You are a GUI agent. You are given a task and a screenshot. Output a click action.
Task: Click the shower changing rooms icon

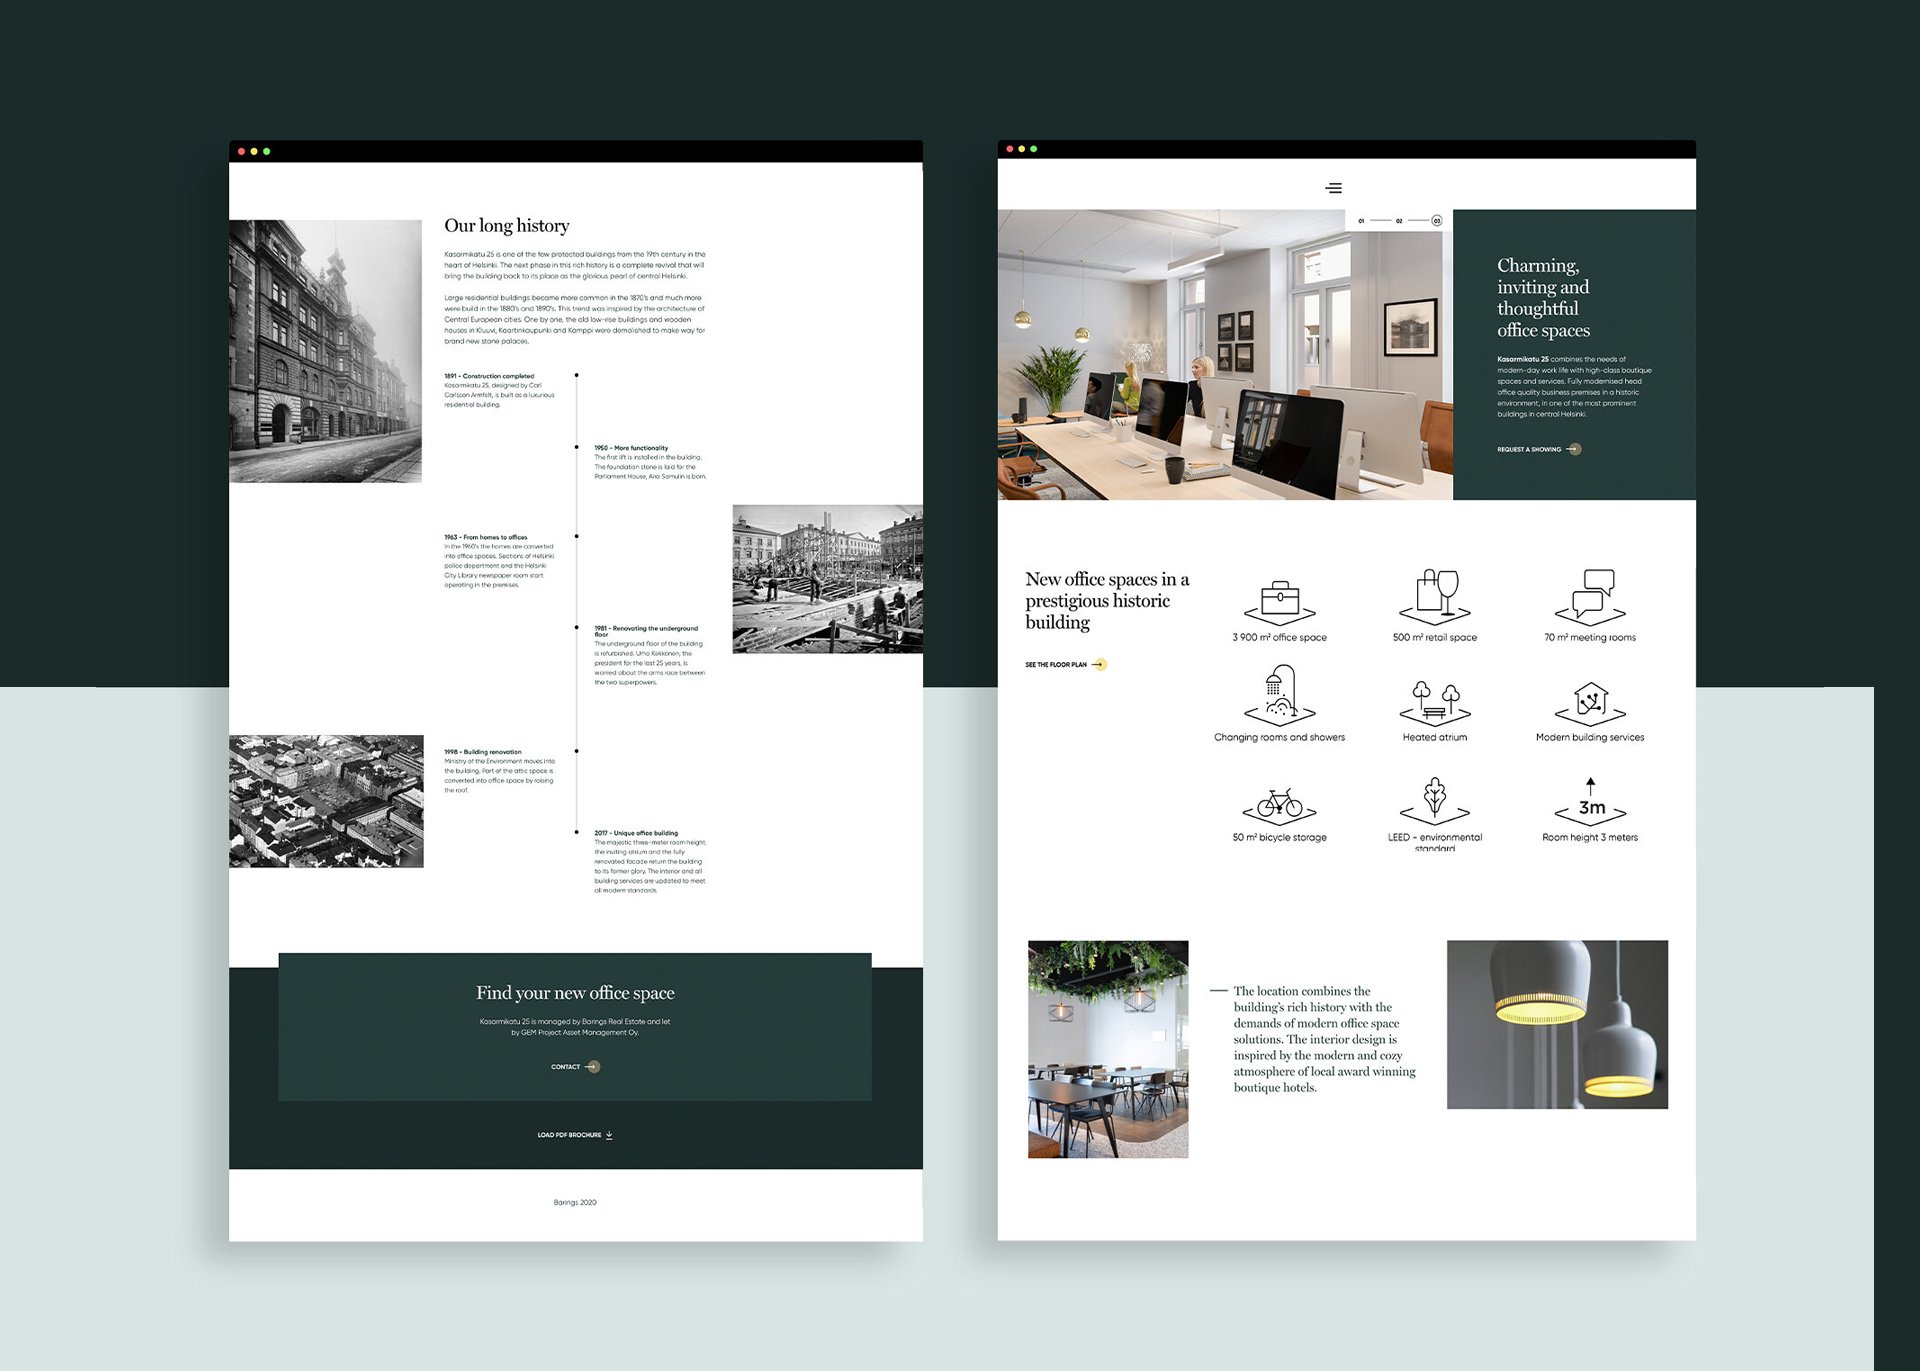pyautogui.click(x=1279, y=696)
